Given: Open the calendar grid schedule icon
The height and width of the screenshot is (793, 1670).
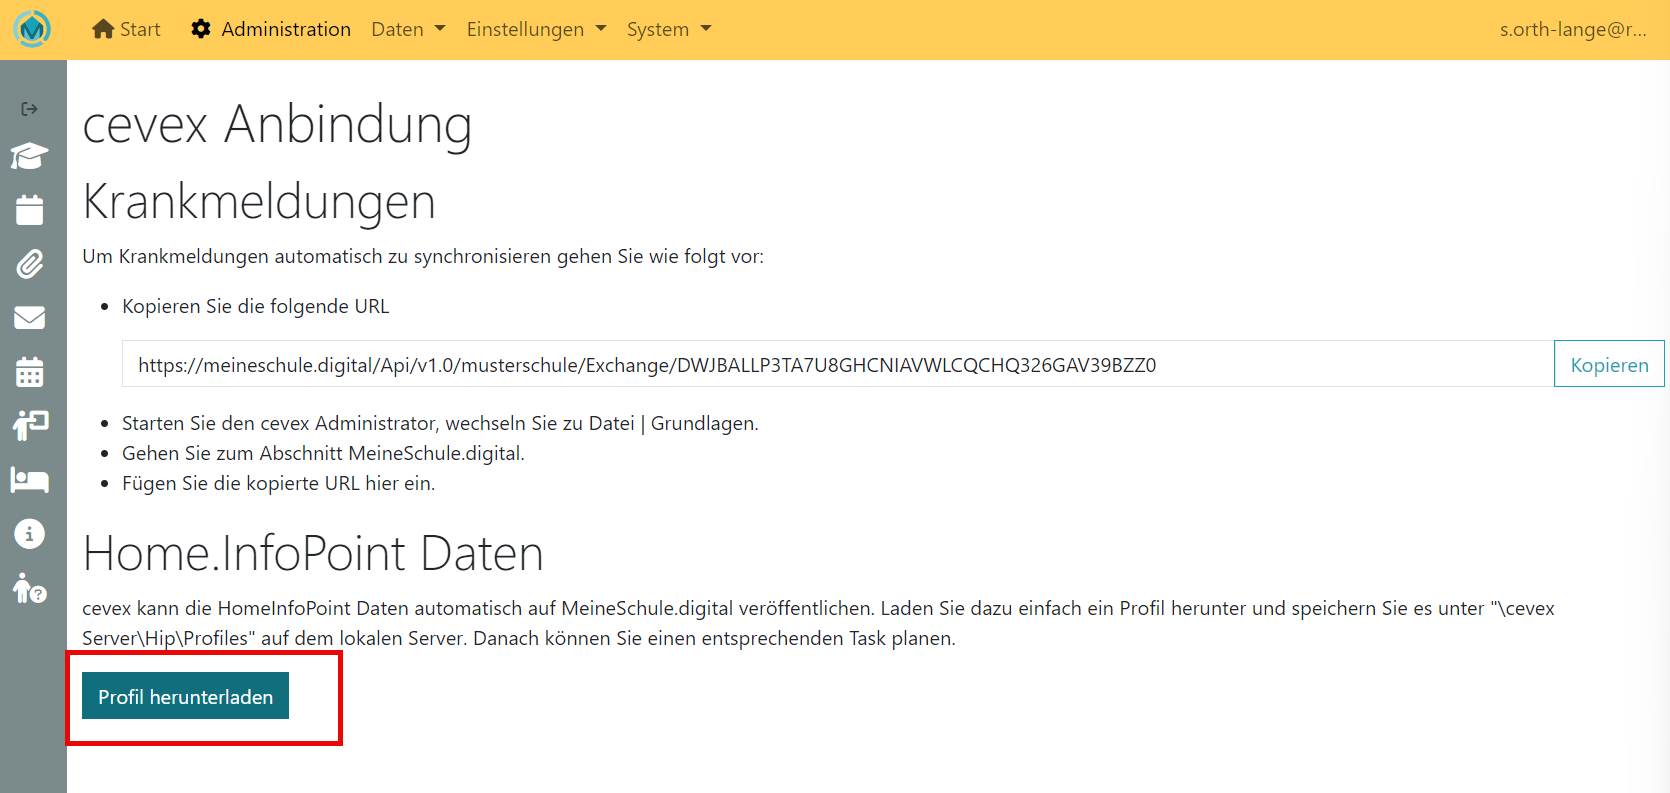Looking at the screenshot, I should [x=29, y=372].
